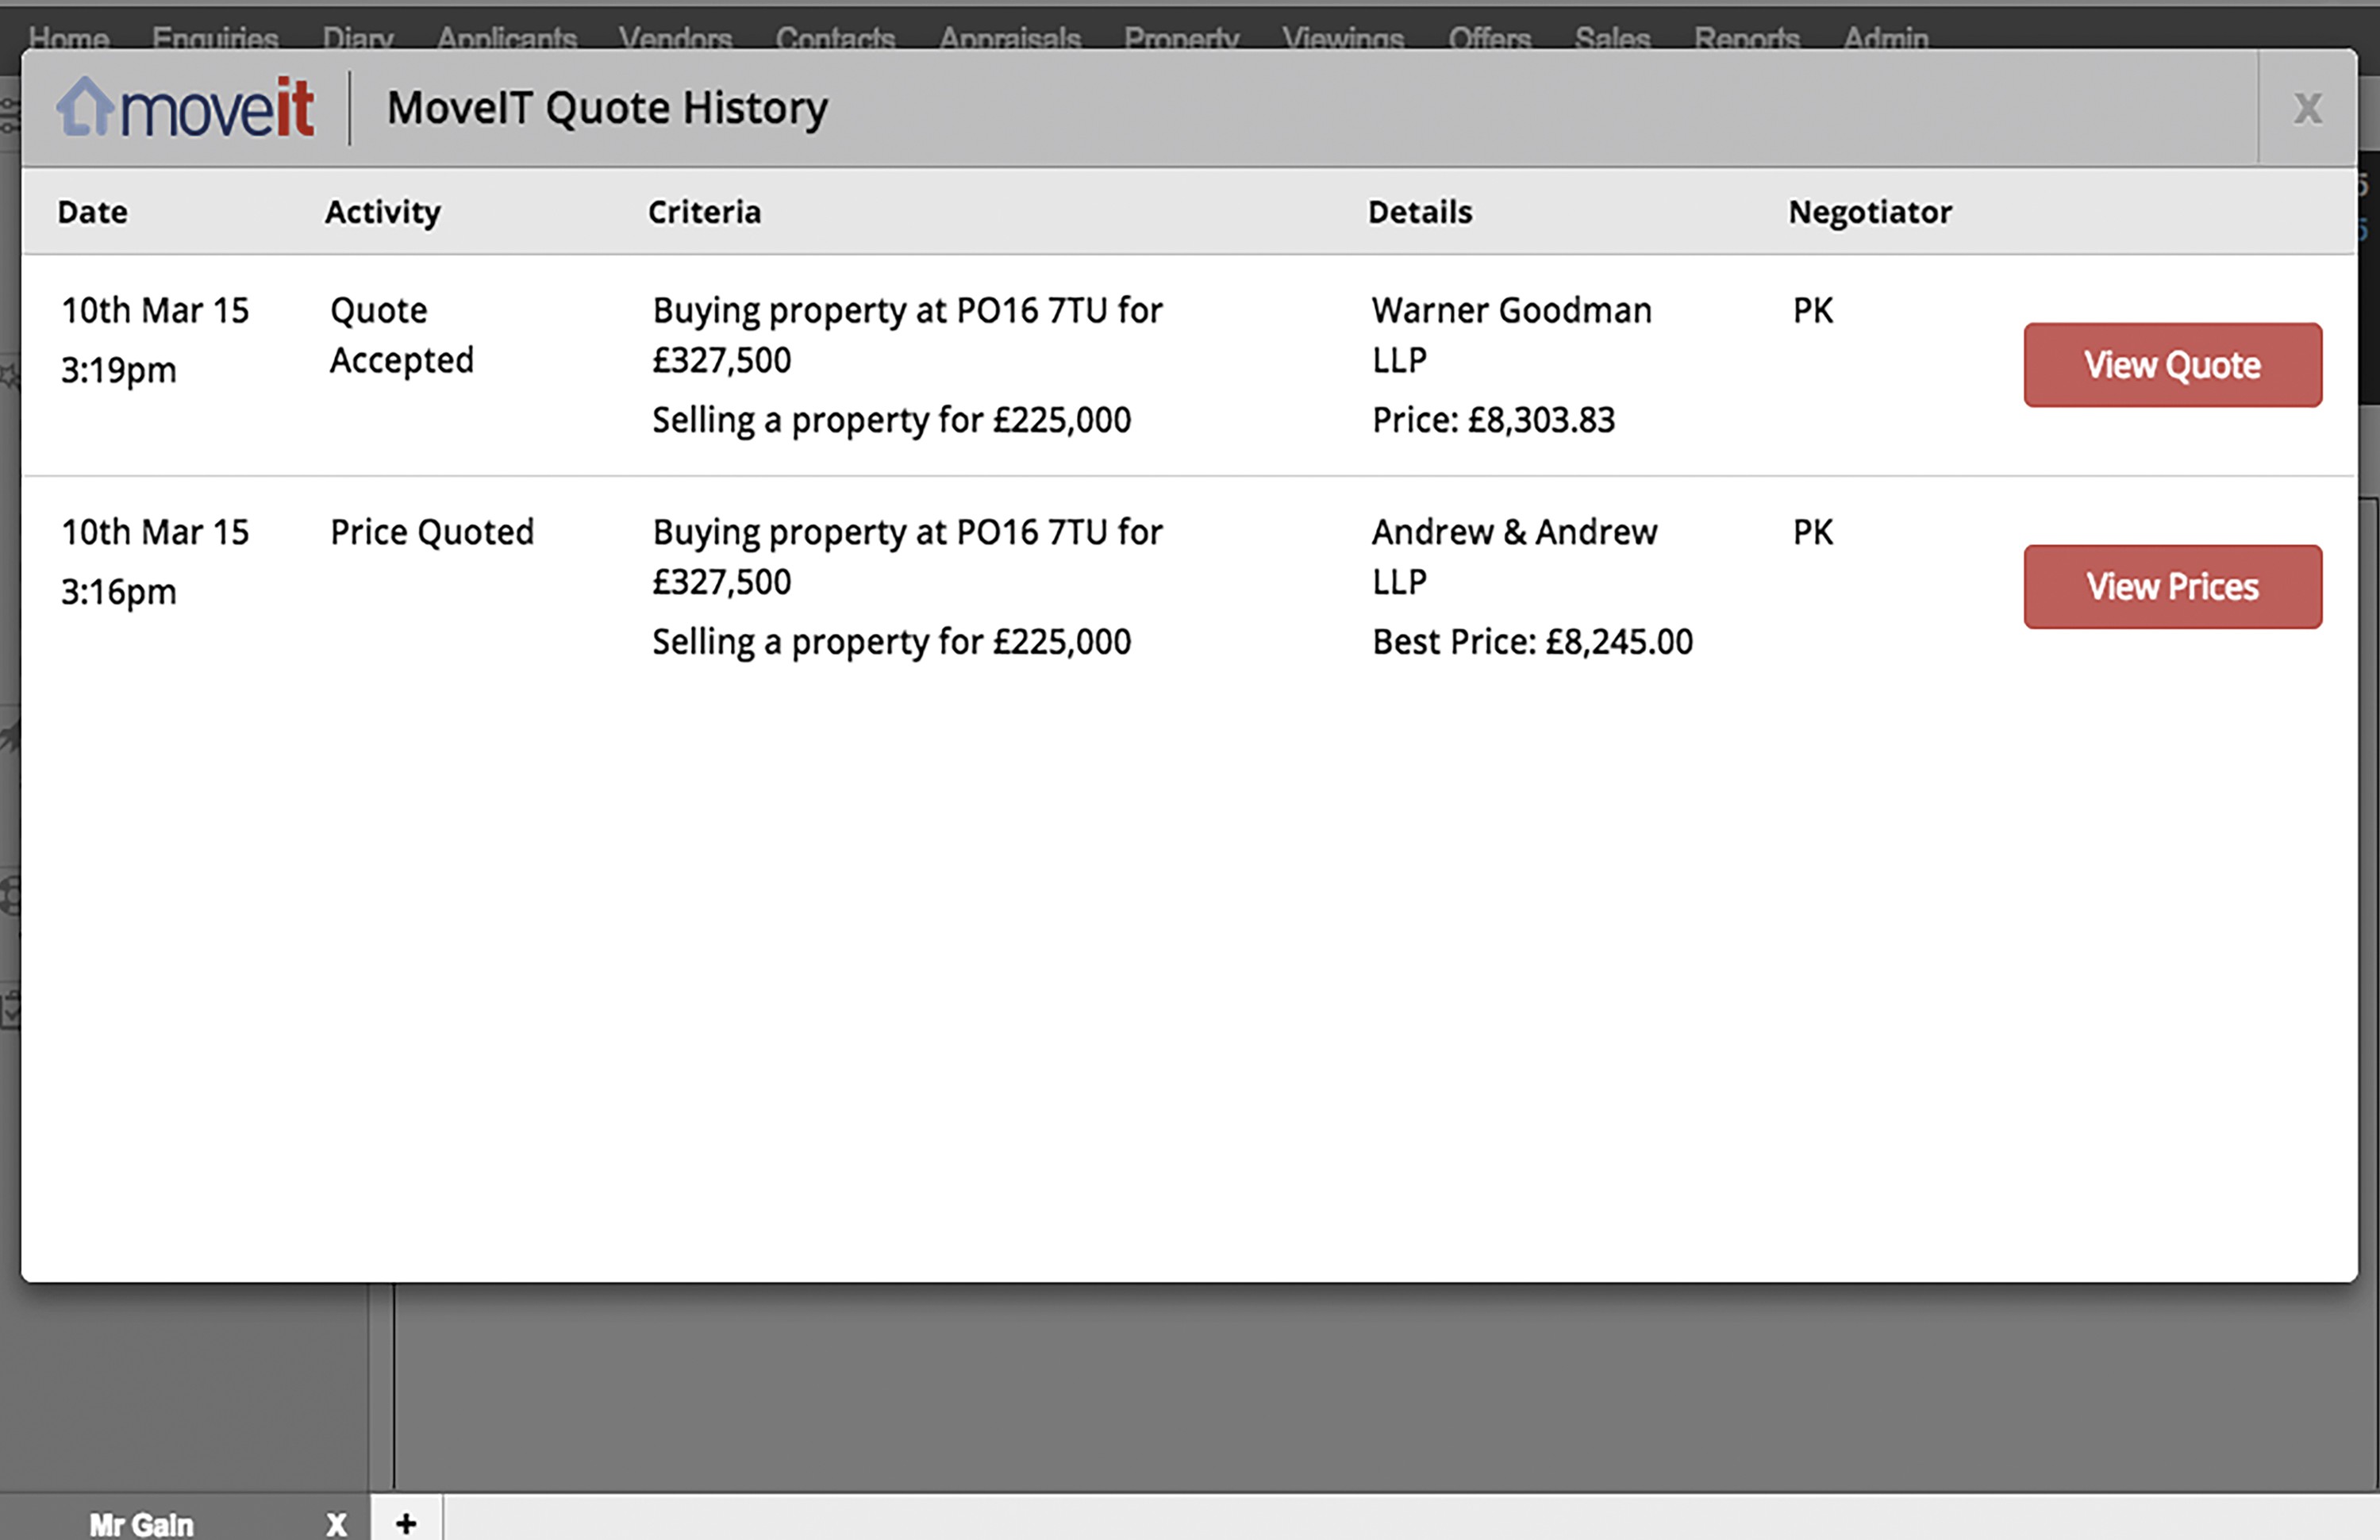The height and width of the screenshot is (1540, 2380).
Task: Close the MoveIT Quote History dialog
Action: (2307, 108)
